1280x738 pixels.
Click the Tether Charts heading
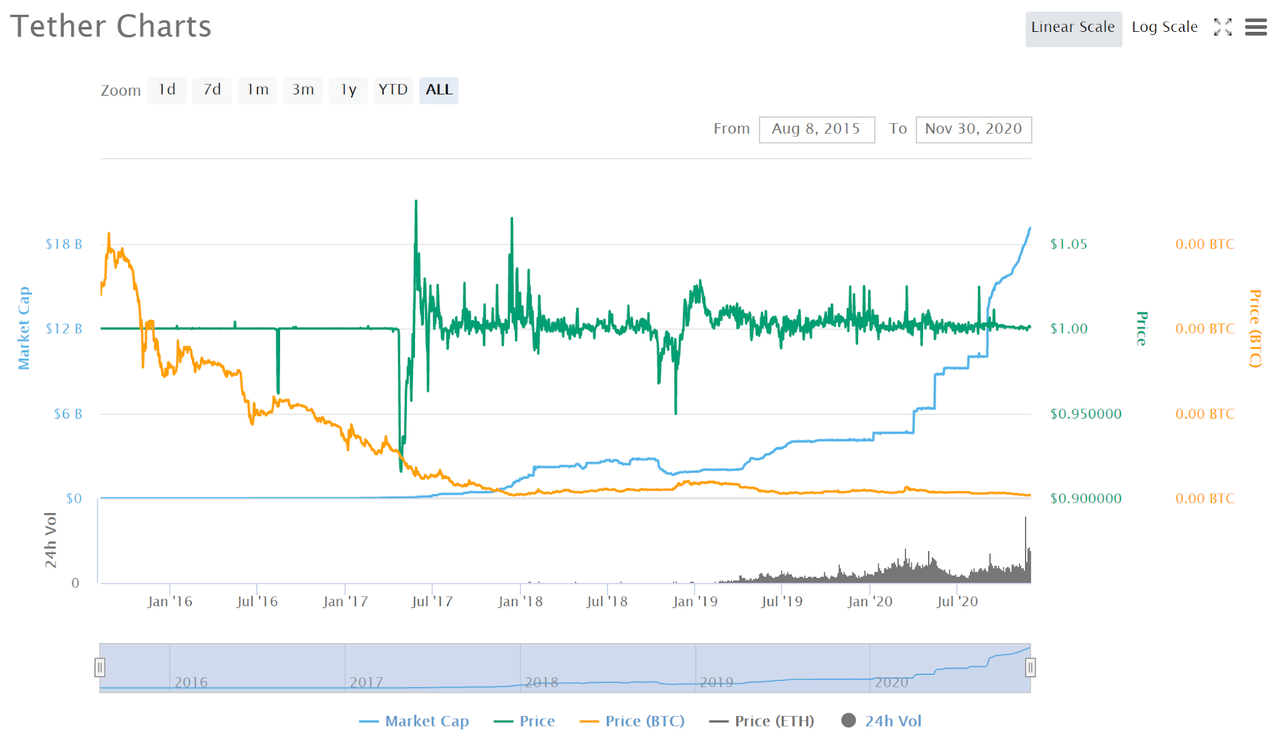coord(111,26)
